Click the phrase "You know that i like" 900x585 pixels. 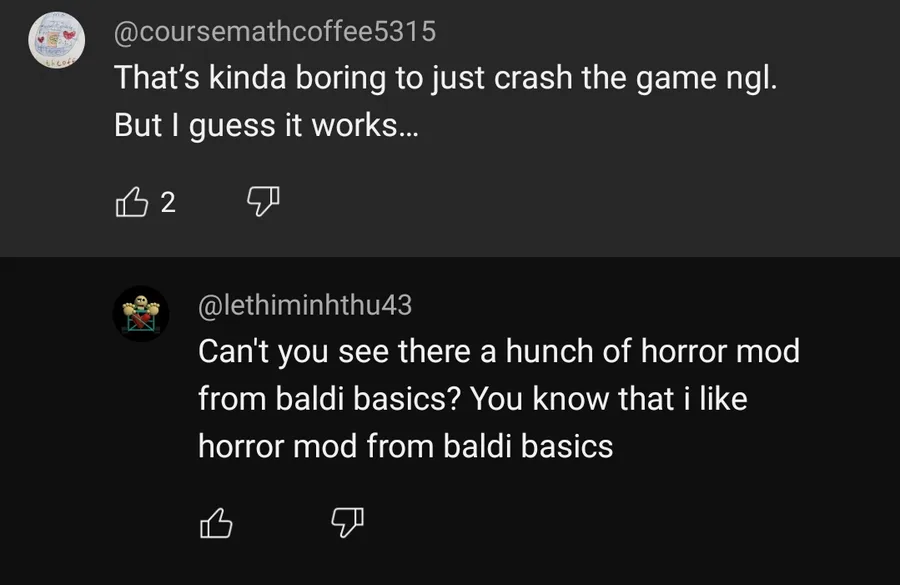click(x=608, y=399)
